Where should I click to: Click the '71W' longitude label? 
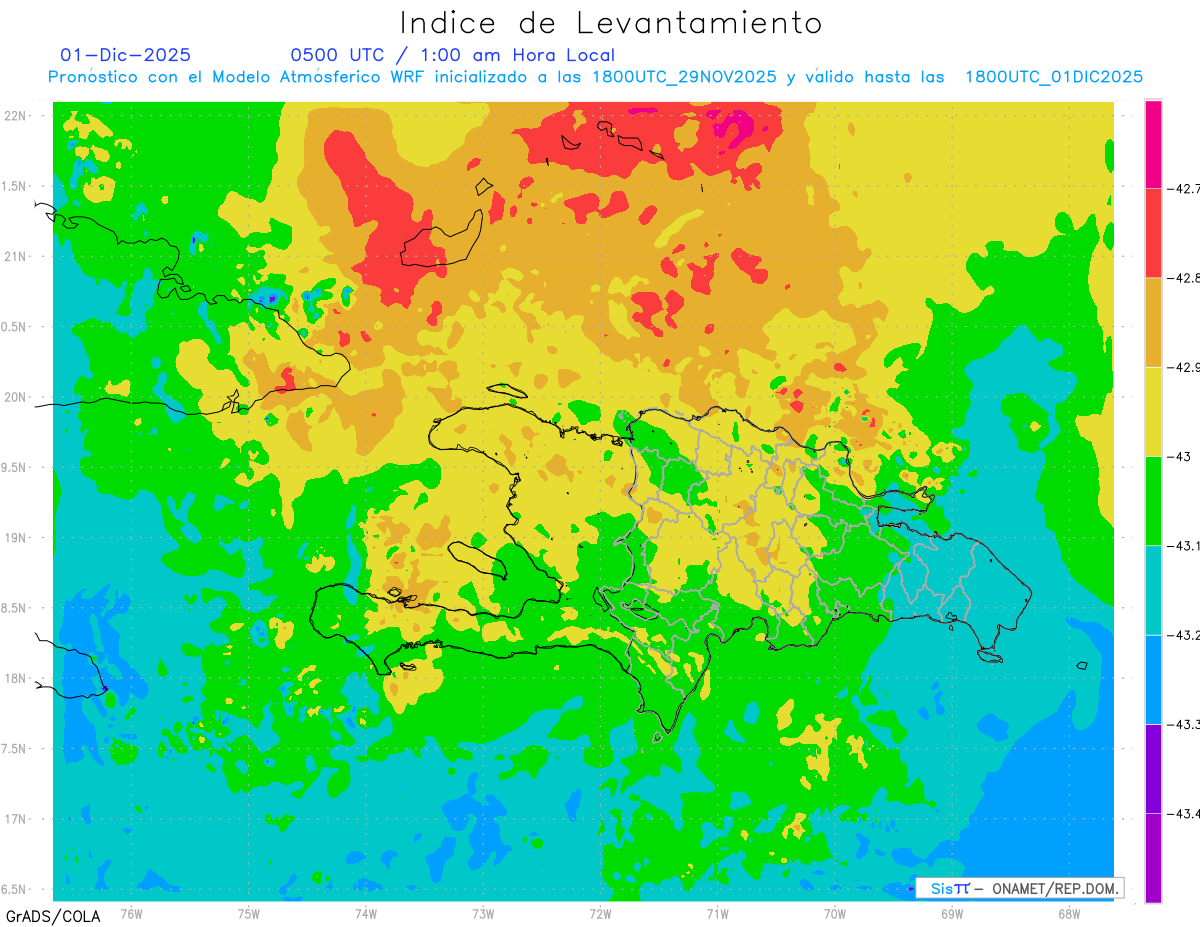[x=717, y=914]
